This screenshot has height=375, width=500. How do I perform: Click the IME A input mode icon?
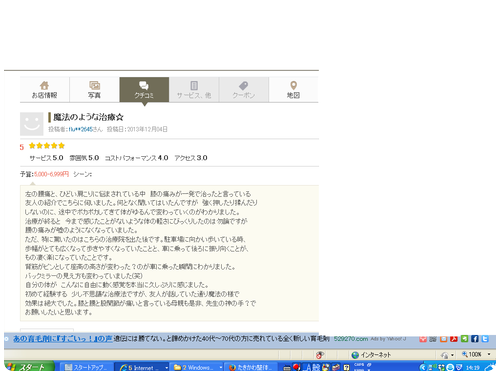point(308,367)
